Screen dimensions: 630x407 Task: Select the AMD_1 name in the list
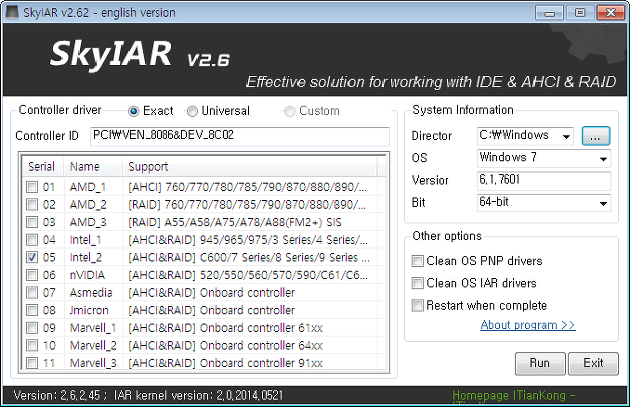pyautogui.click(x=88, y=187)
